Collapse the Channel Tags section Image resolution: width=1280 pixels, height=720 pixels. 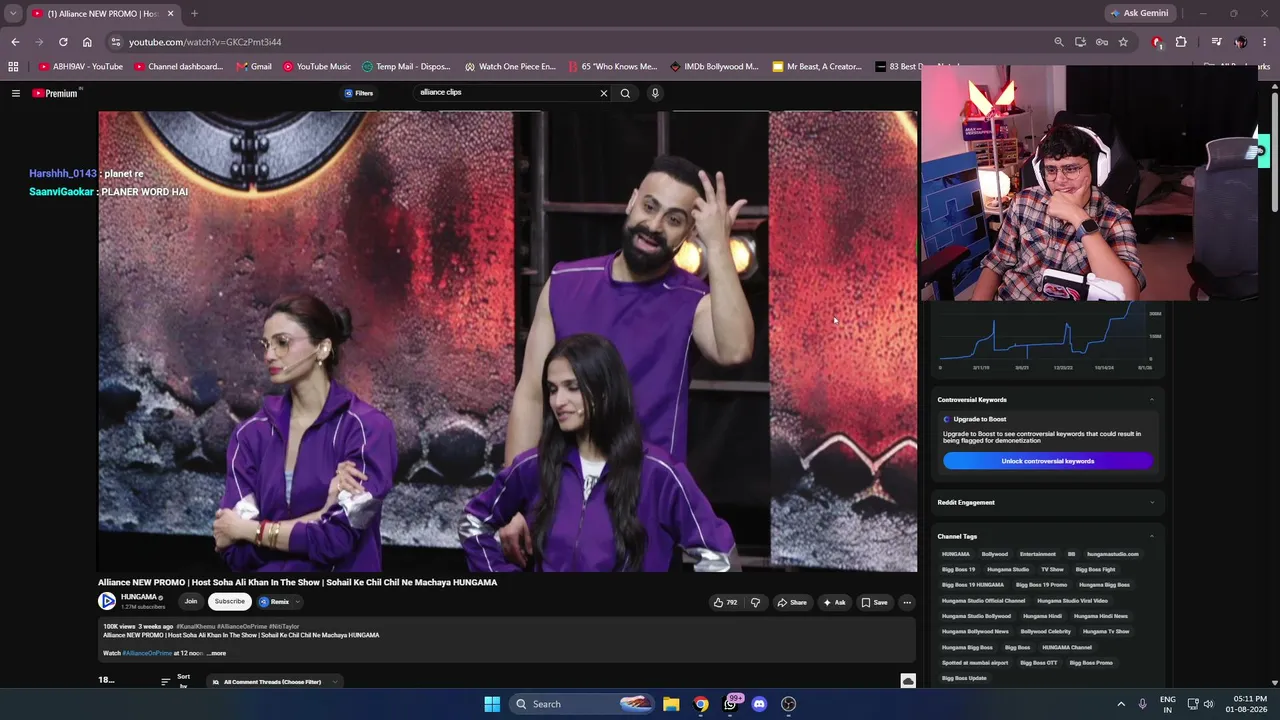(x=1151, y=536)
